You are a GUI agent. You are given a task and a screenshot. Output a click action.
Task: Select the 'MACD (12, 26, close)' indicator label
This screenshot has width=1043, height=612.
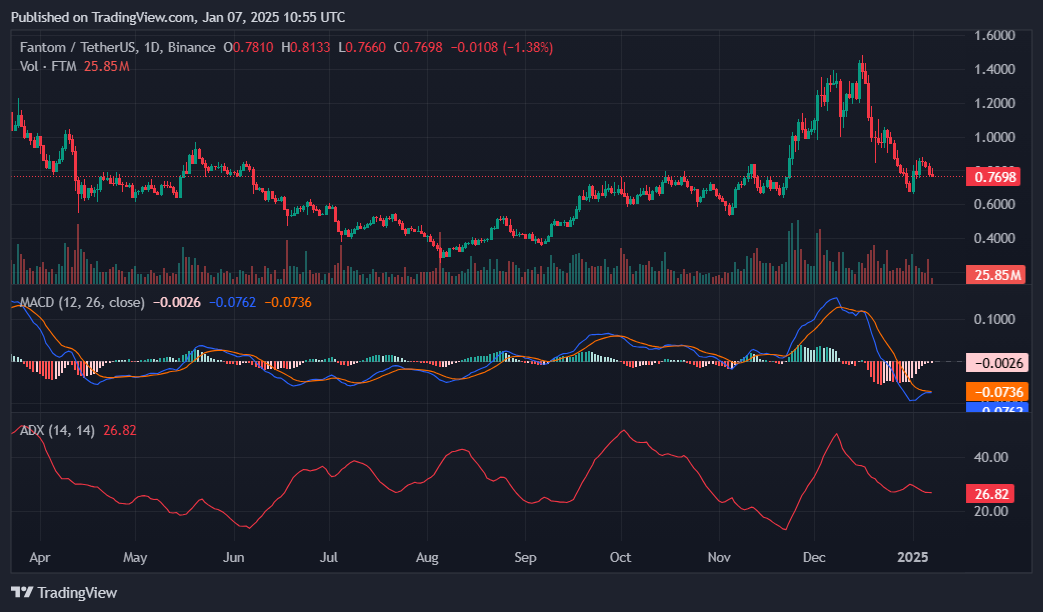click(x=82, y=302)
